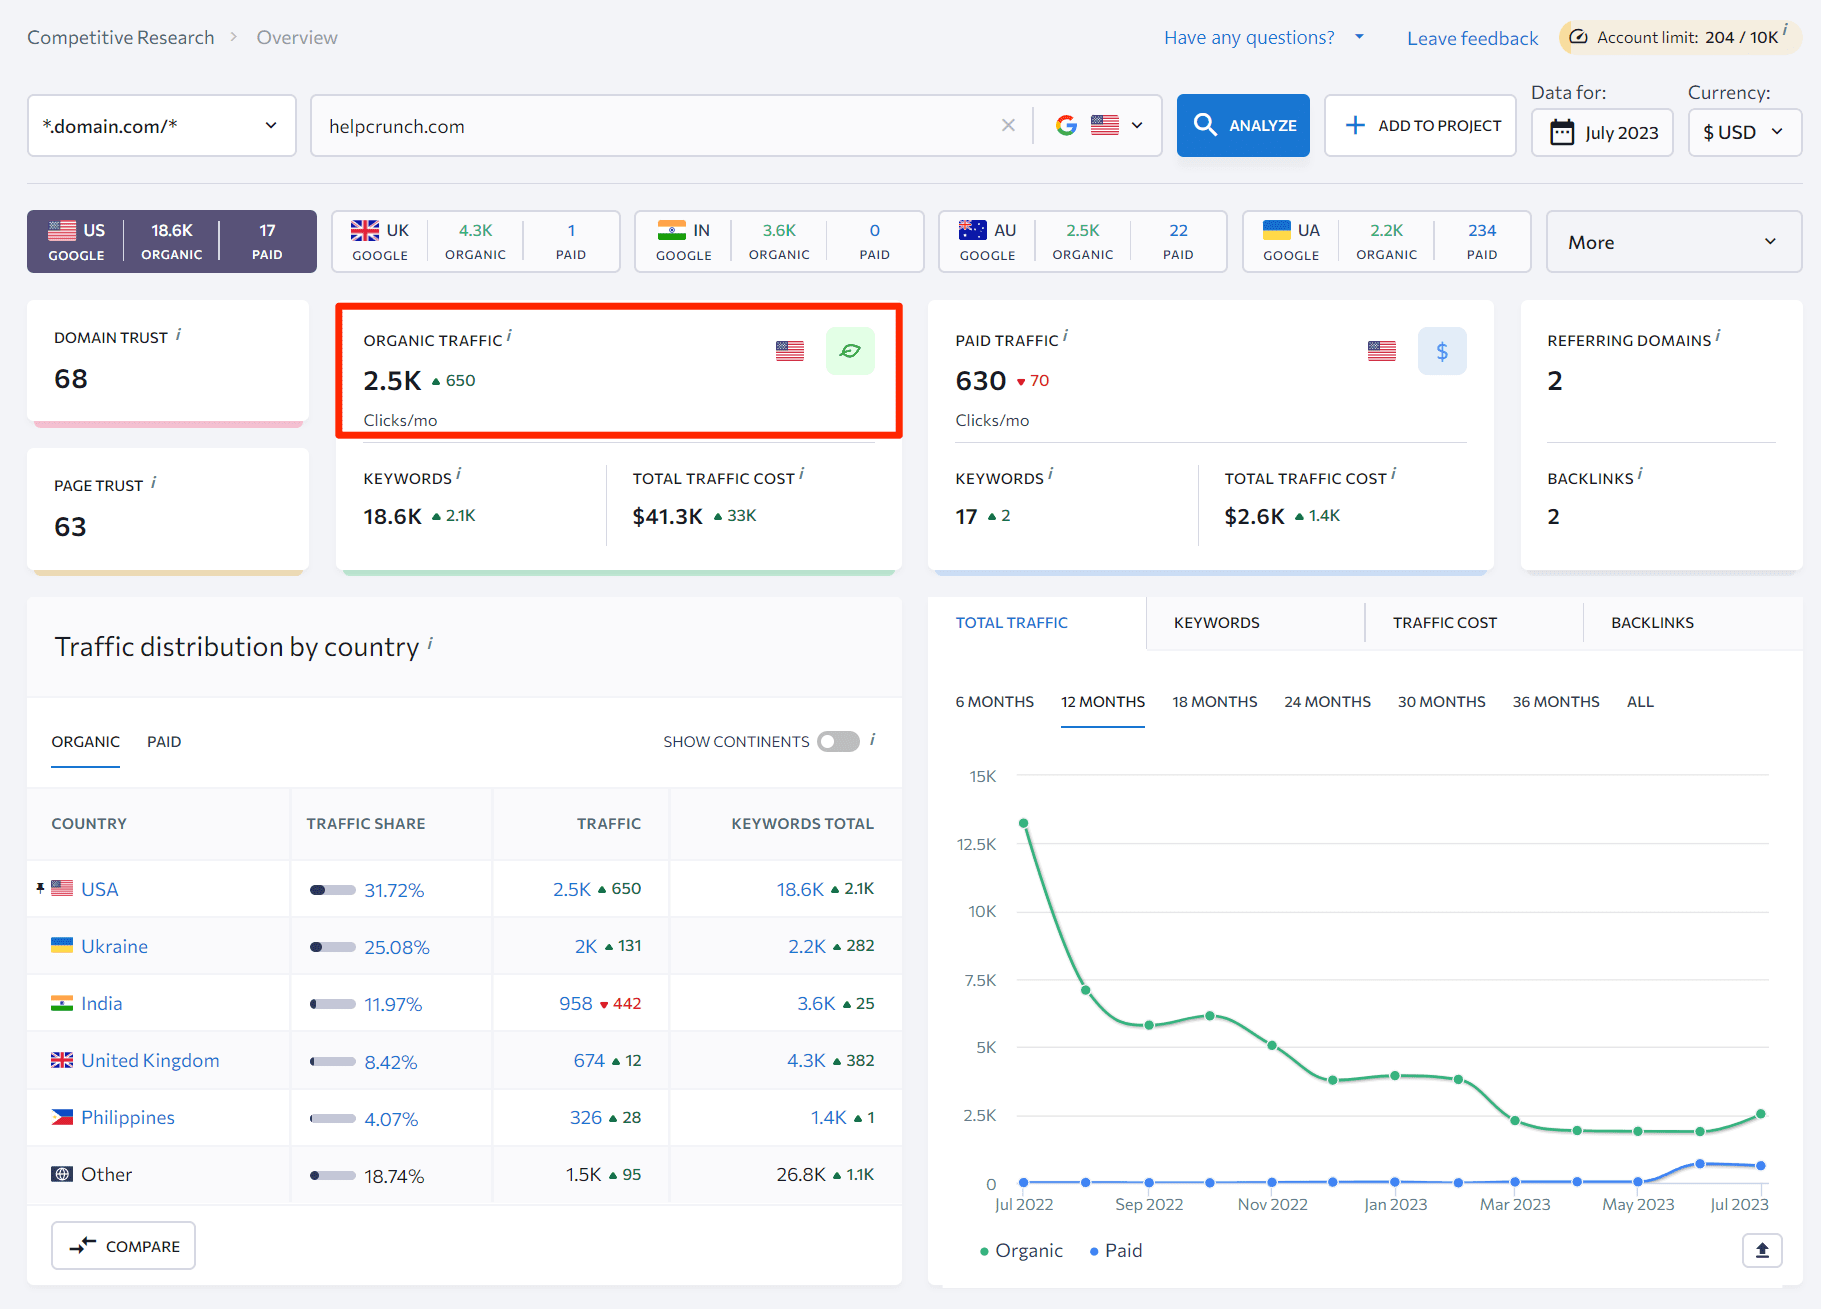Select the UK Google country card
The height and width of the screenshot is (1309, 1821).
click(476, 241)
